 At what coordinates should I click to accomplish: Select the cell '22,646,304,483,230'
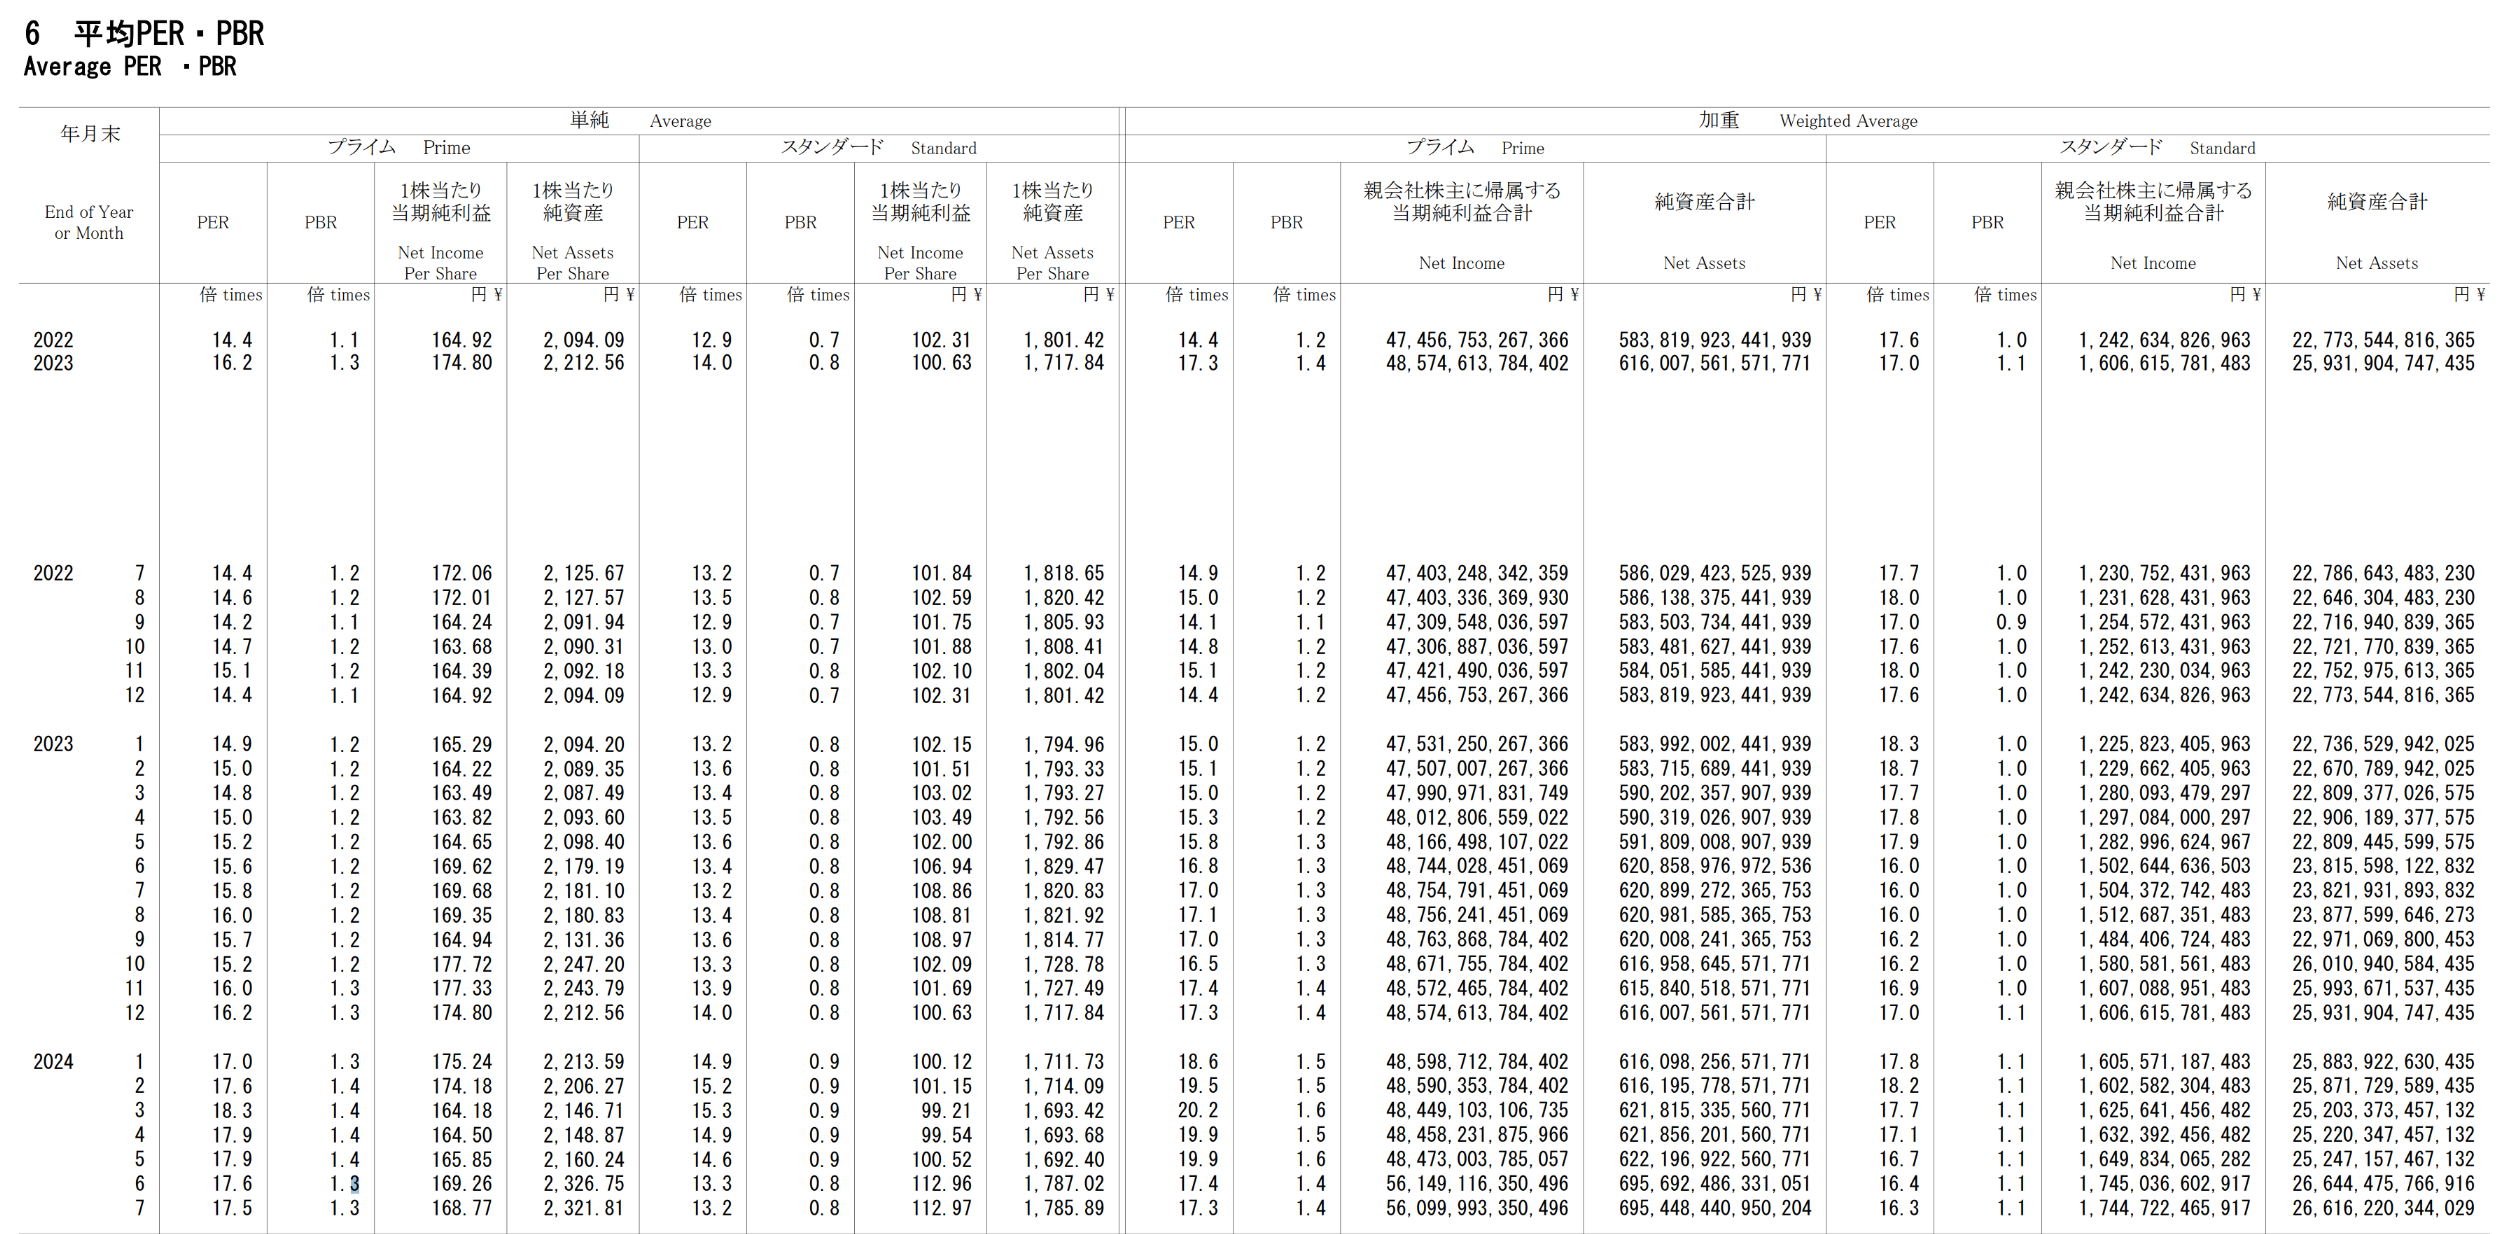tap(2383, 598)
